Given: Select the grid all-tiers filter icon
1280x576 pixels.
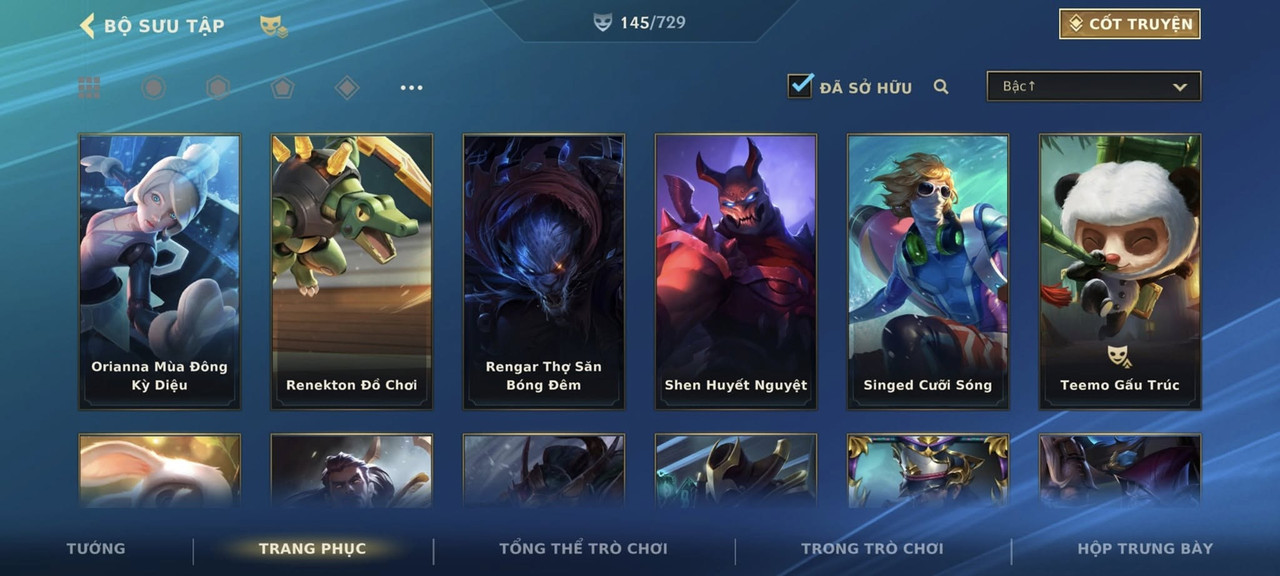Looking at the screenshot, I should pos(90,88).
